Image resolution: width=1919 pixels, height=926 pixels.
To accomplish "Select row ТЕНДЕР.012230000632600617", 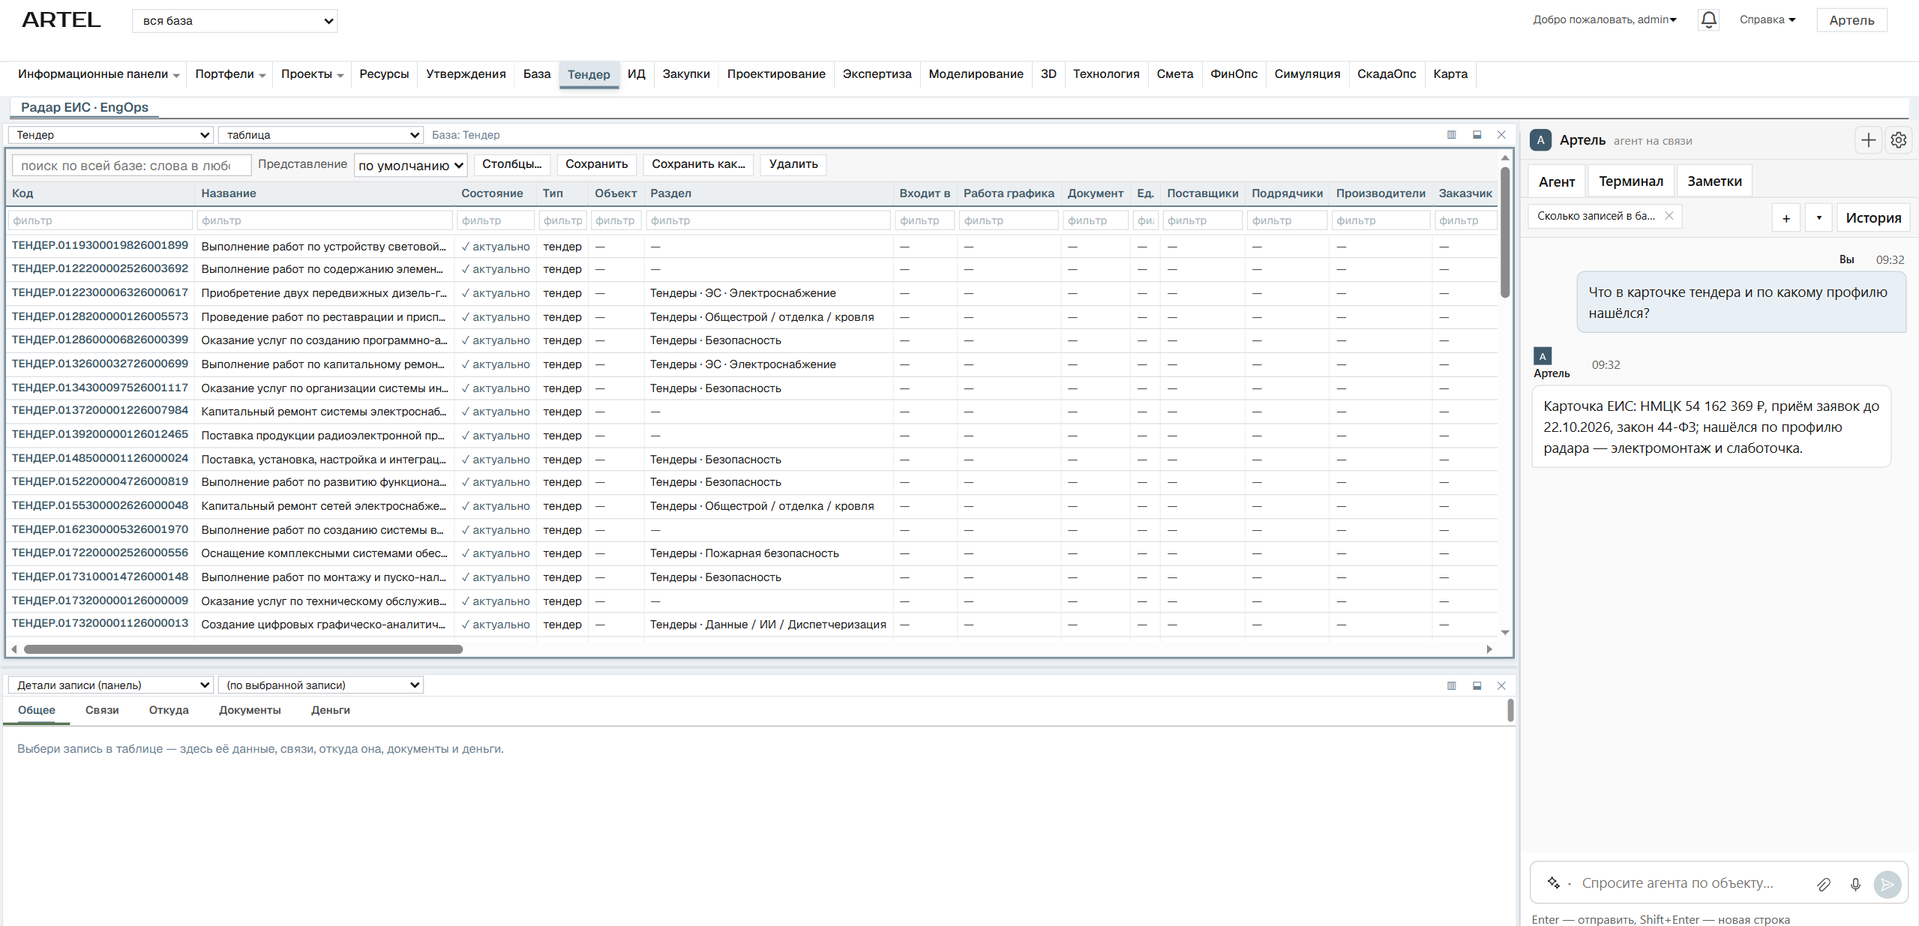I will [752, 293].
